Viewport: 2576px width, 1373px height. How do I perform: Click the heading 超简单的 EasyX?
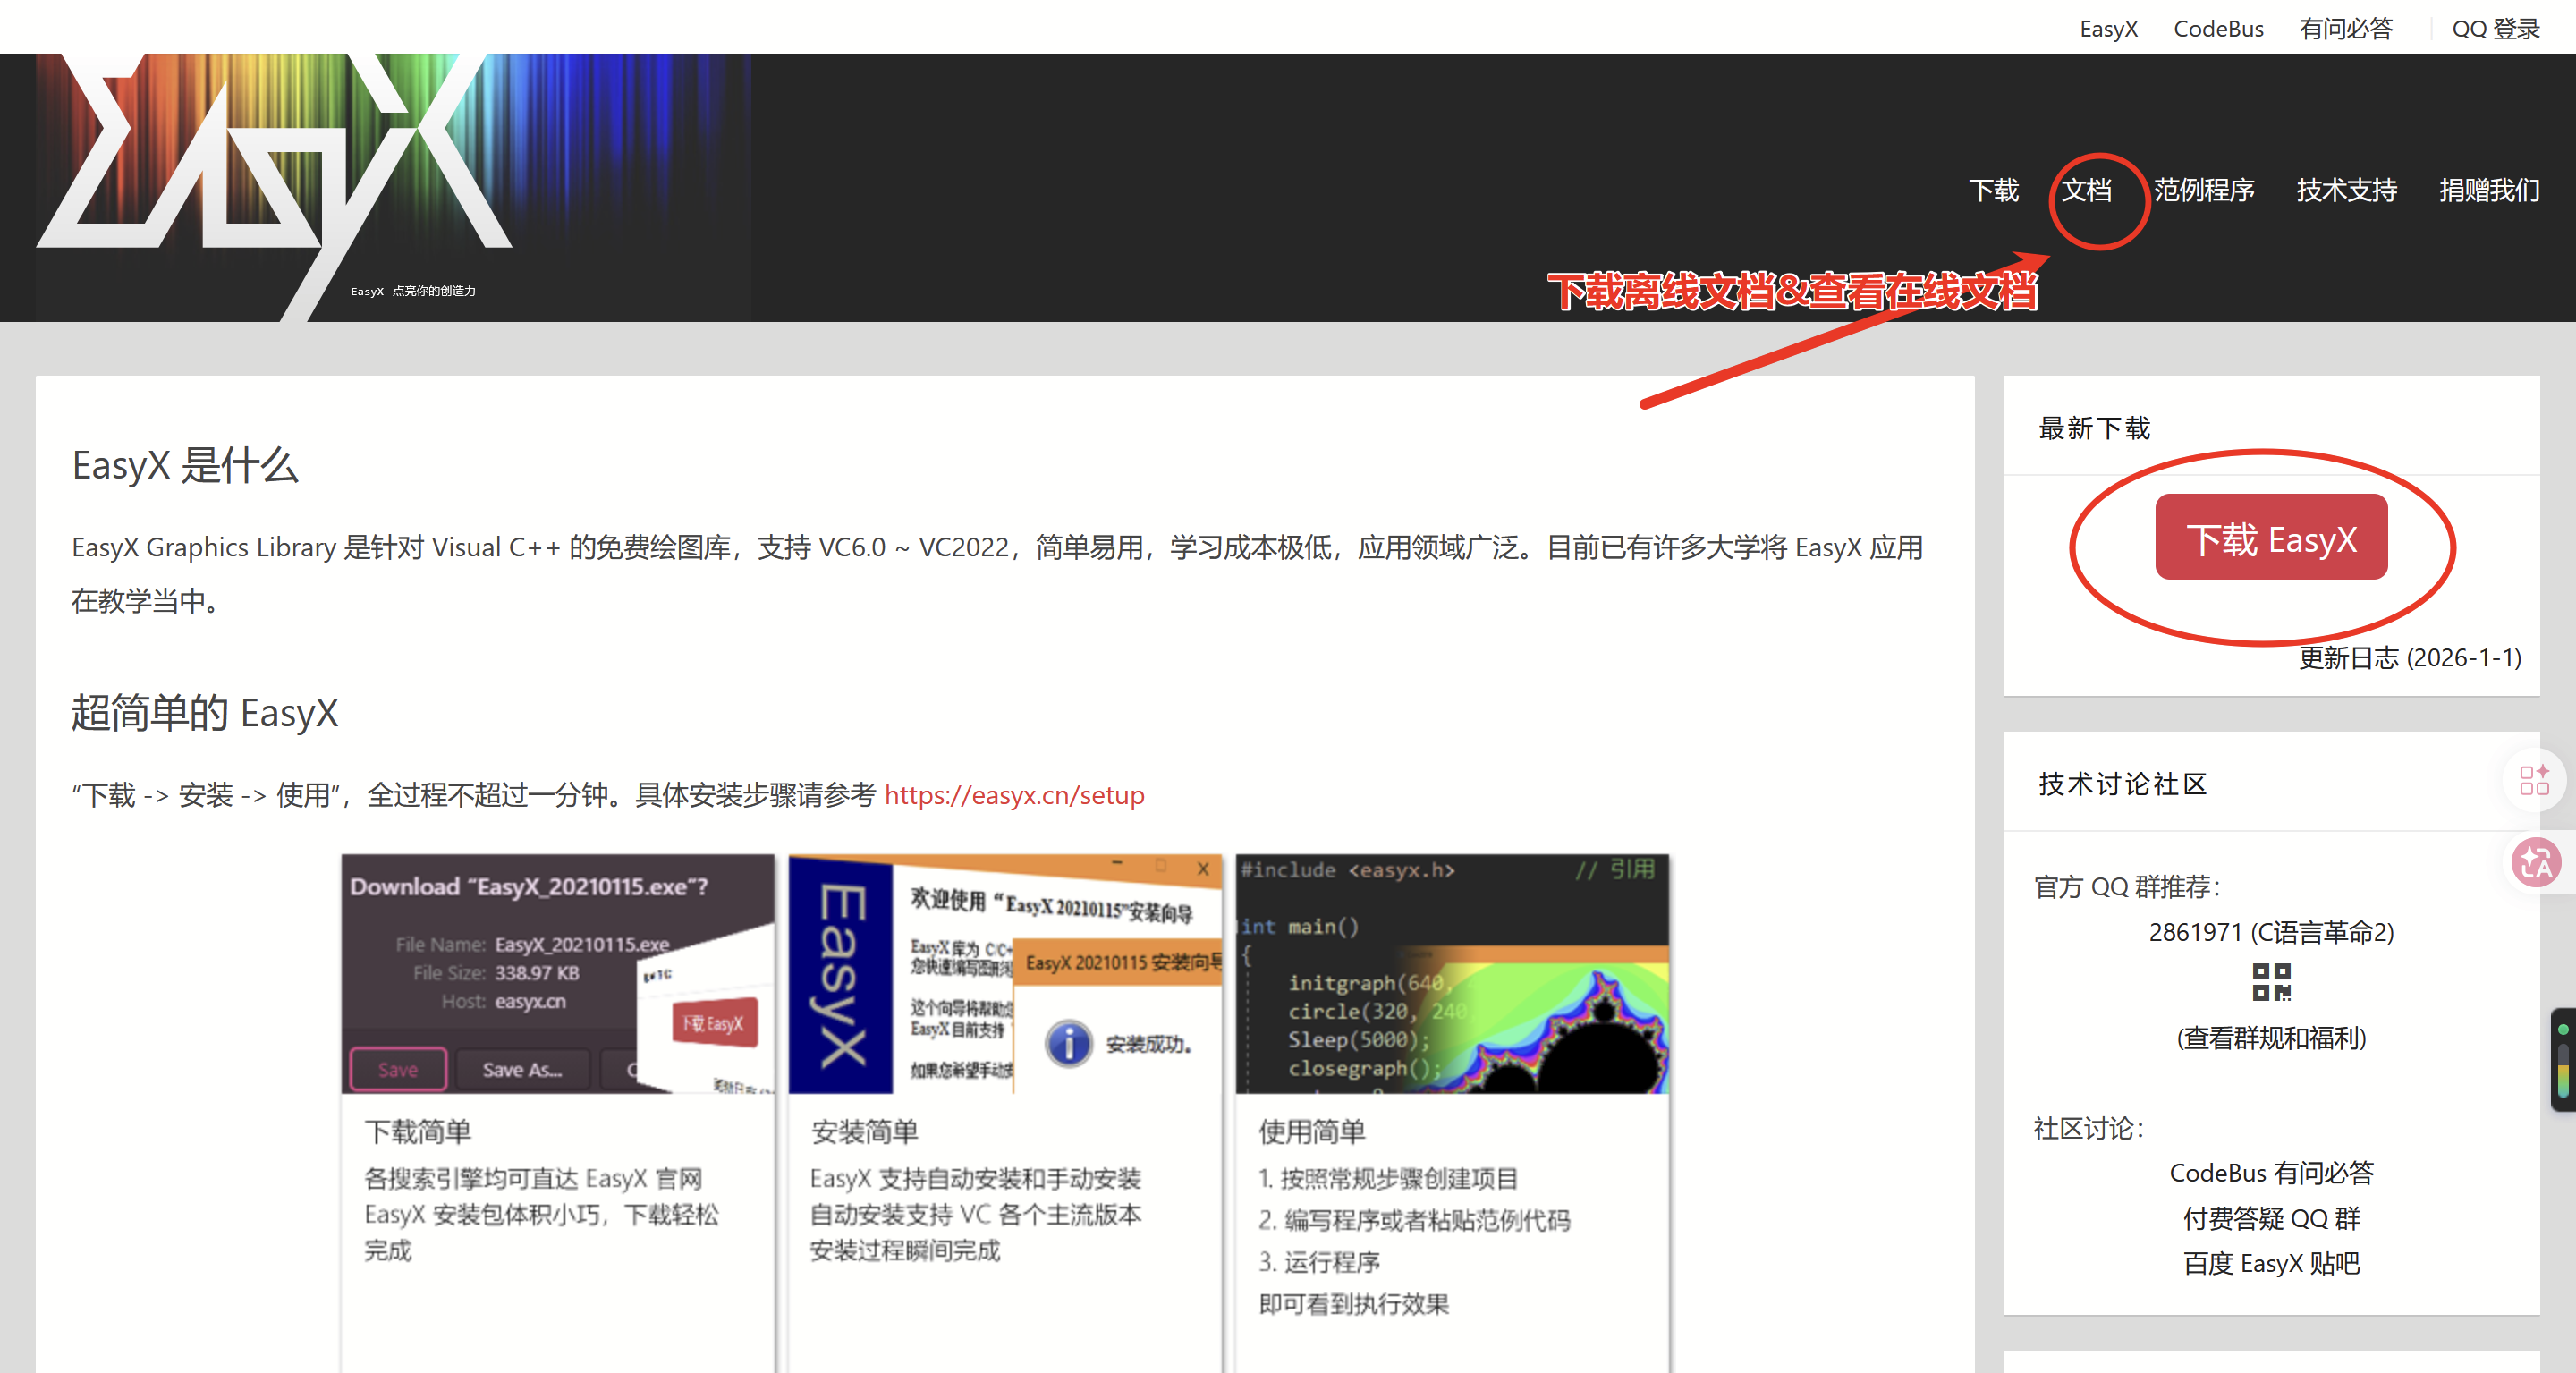[205, 714]
